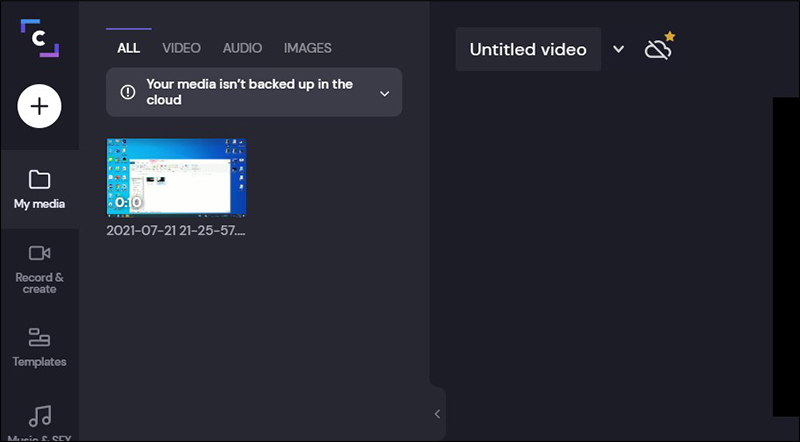Expand the media backup notice chevron
The height and width of the screenshot is (442, 800).
[384, 93]
